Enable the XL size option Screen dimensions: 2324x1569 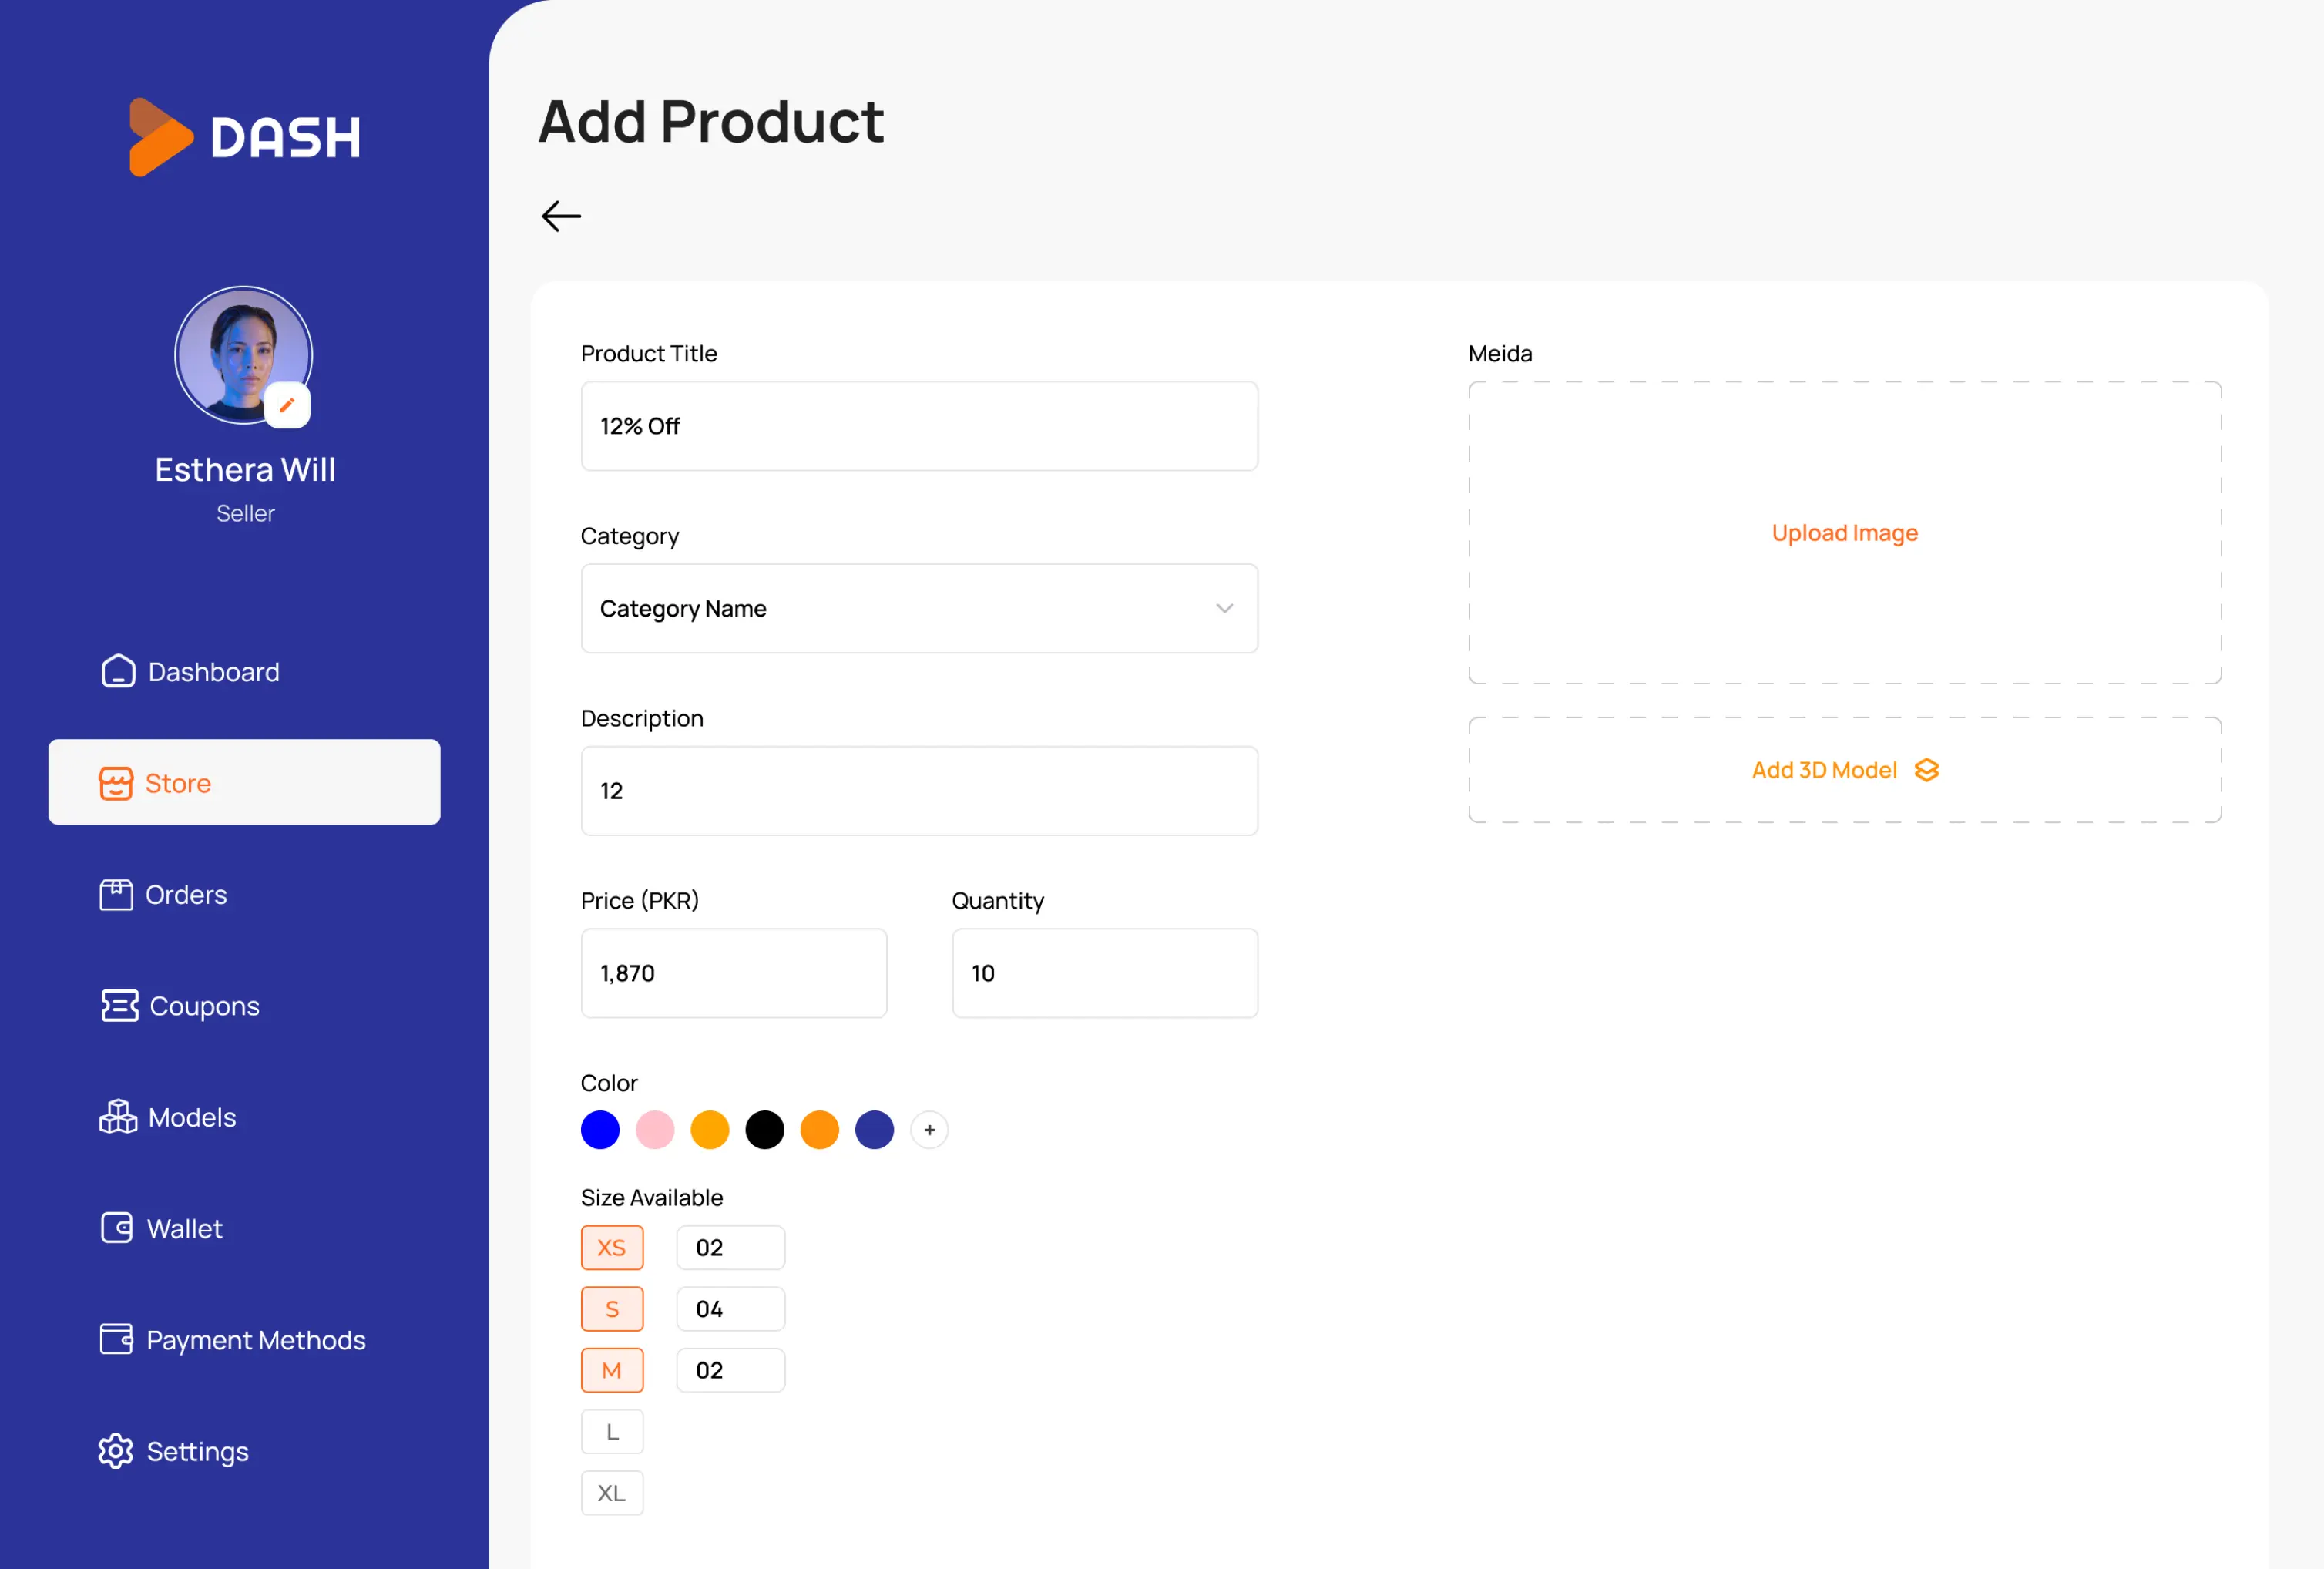coord(612,1493)
